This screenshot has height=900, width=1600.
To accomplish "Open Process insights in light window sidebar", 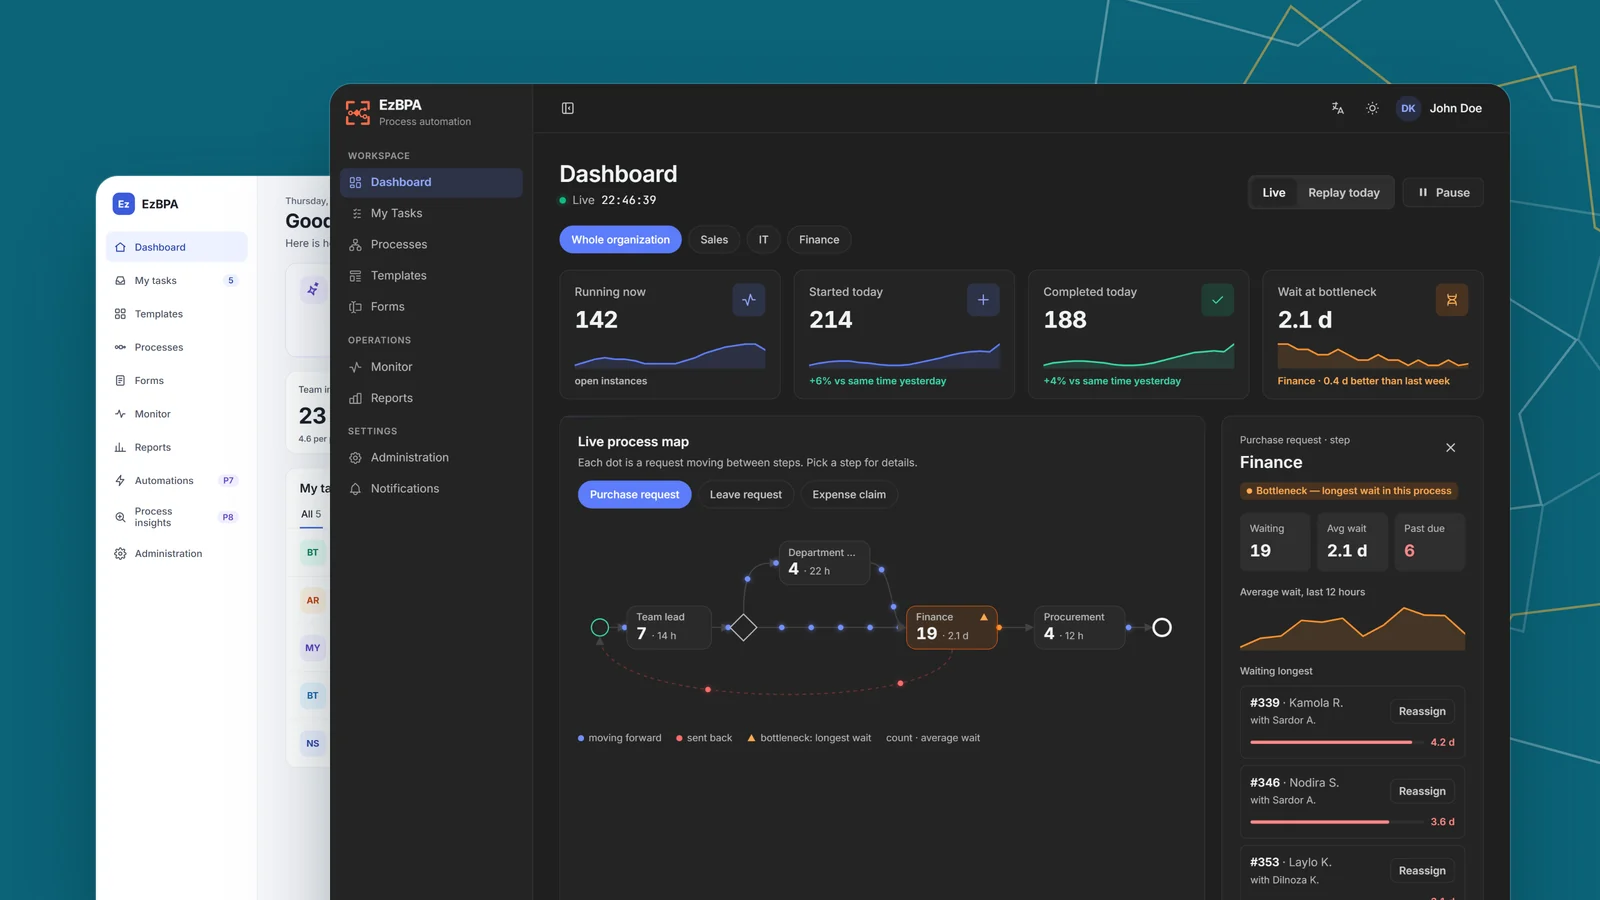I will click(x=176, y=517).
